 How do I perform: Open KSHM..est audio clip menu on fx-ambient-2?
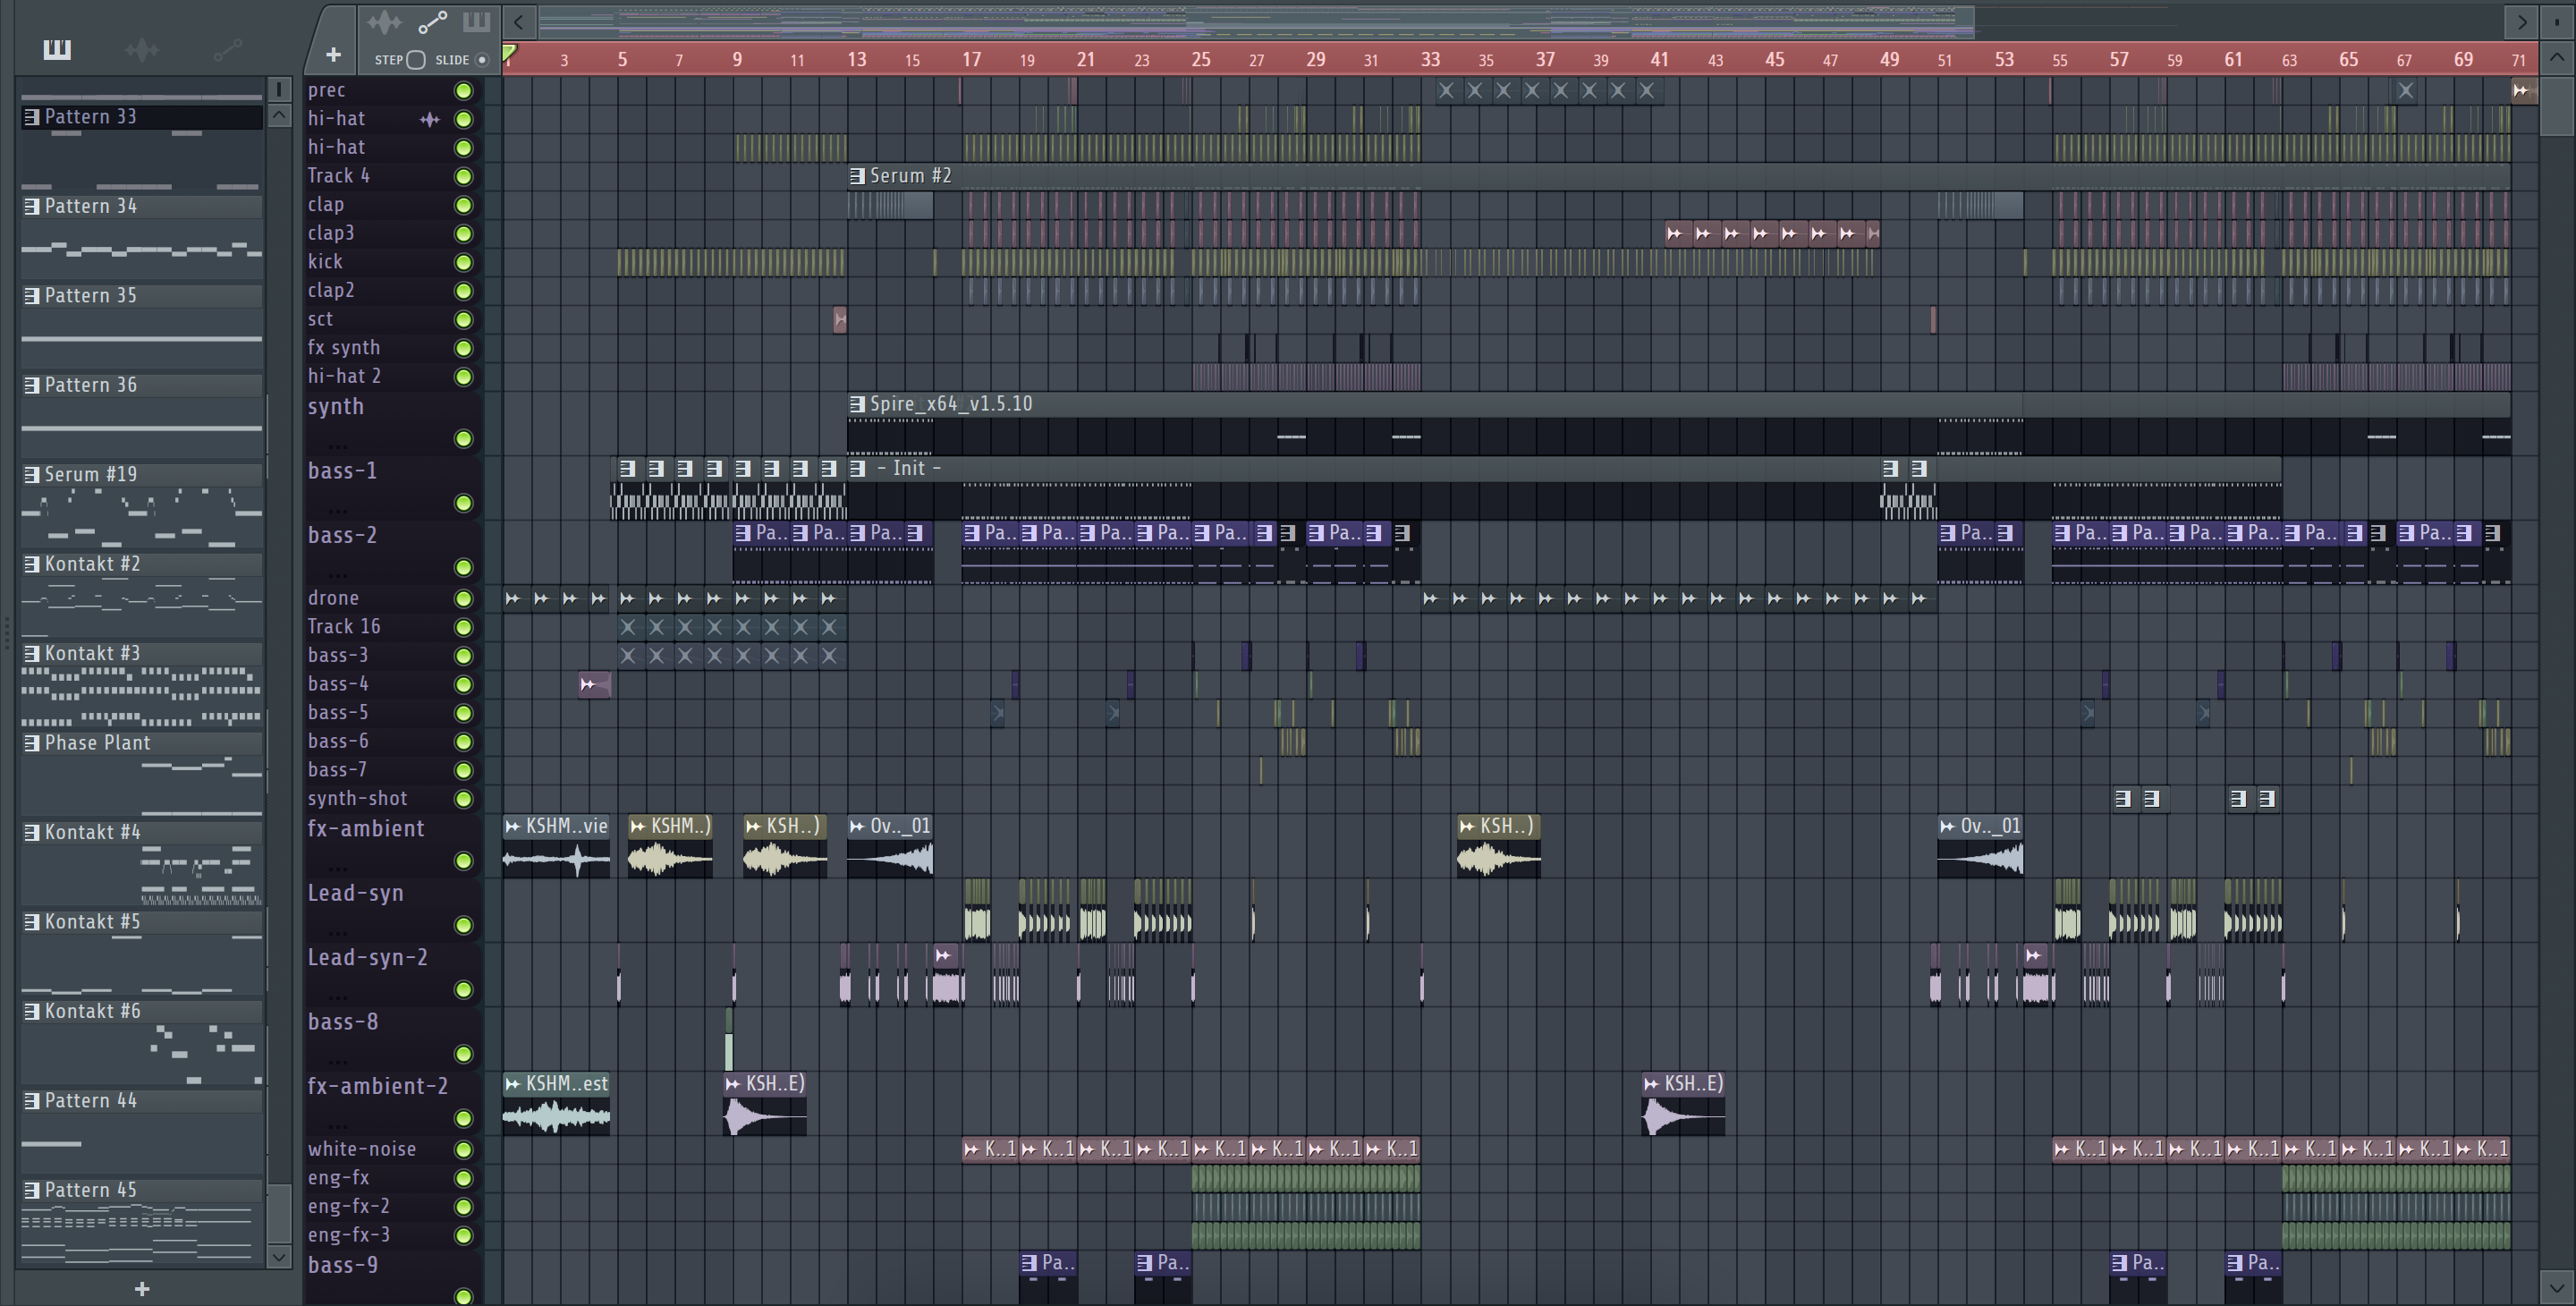pyautogui.click(x=513, y=1084)
